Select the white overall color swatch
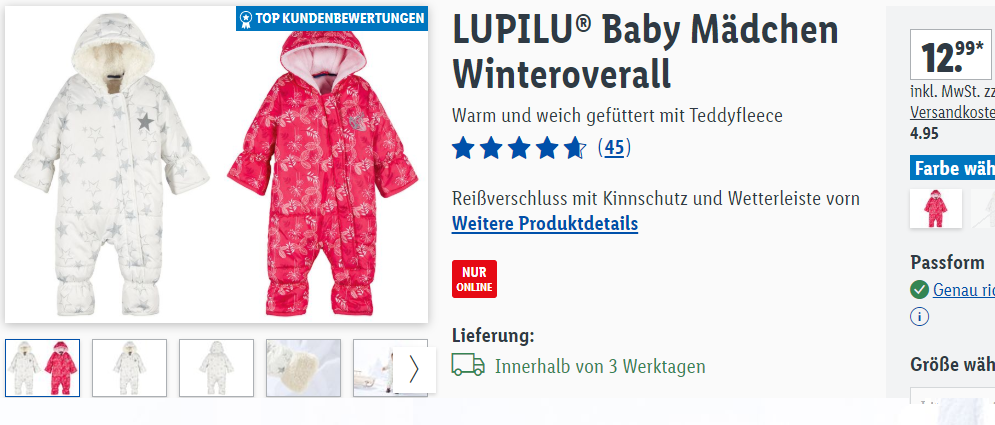Viewport: 995px width, 425px height. (x=982, y=208)
